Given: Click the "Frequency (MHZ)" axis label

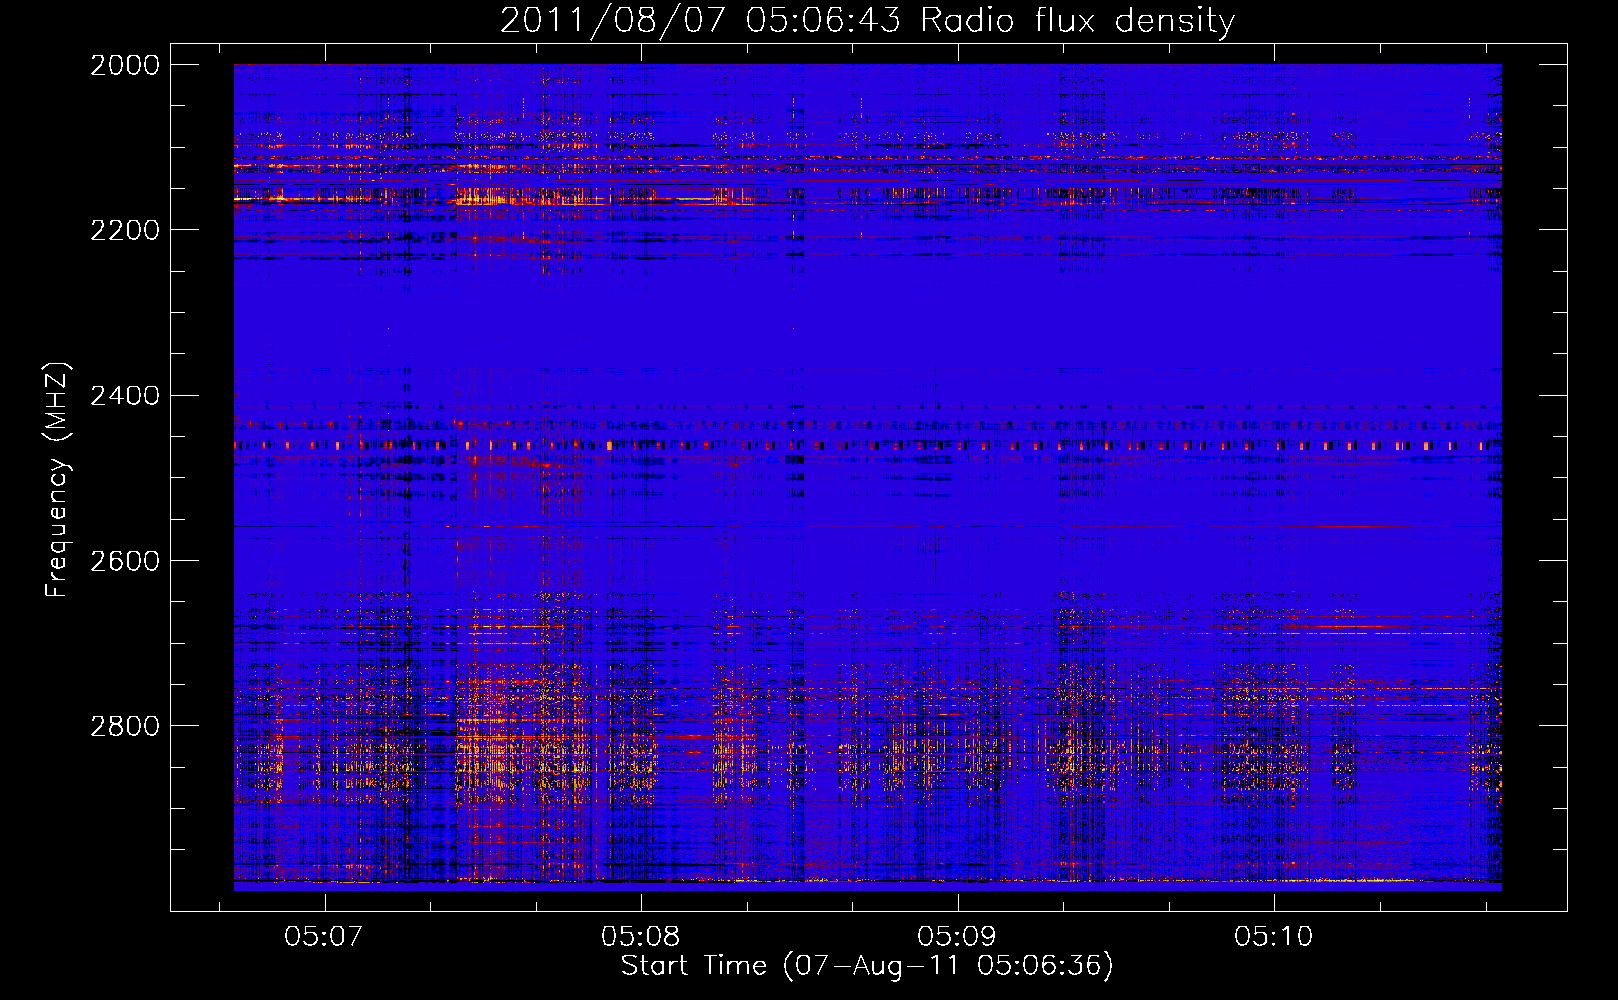Looking at the screenshot, I should (57, 480).
